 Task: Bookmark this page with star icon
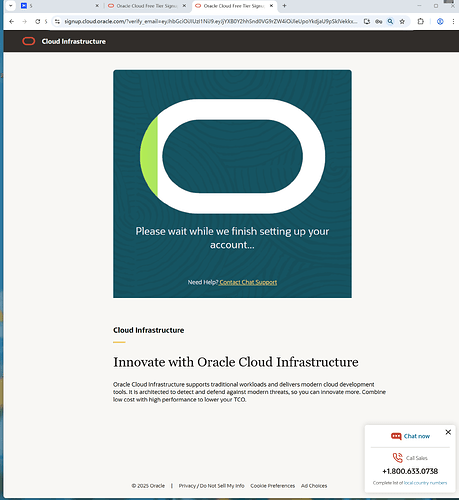402,22
